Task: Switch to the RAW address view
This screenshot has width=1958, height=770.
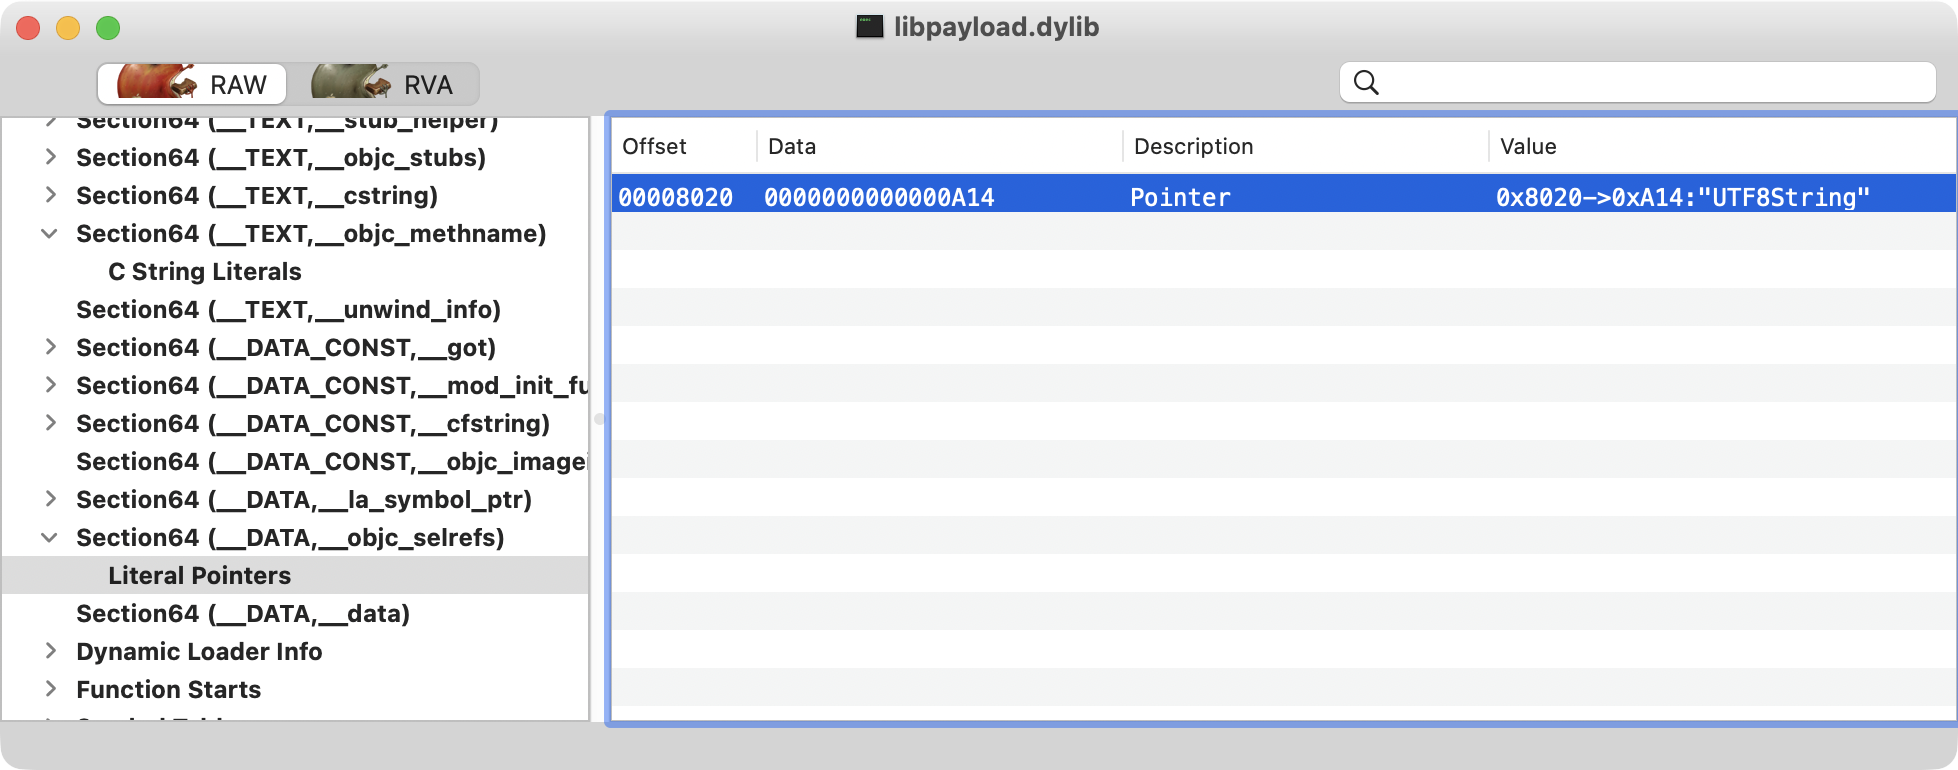Action: 192,84
